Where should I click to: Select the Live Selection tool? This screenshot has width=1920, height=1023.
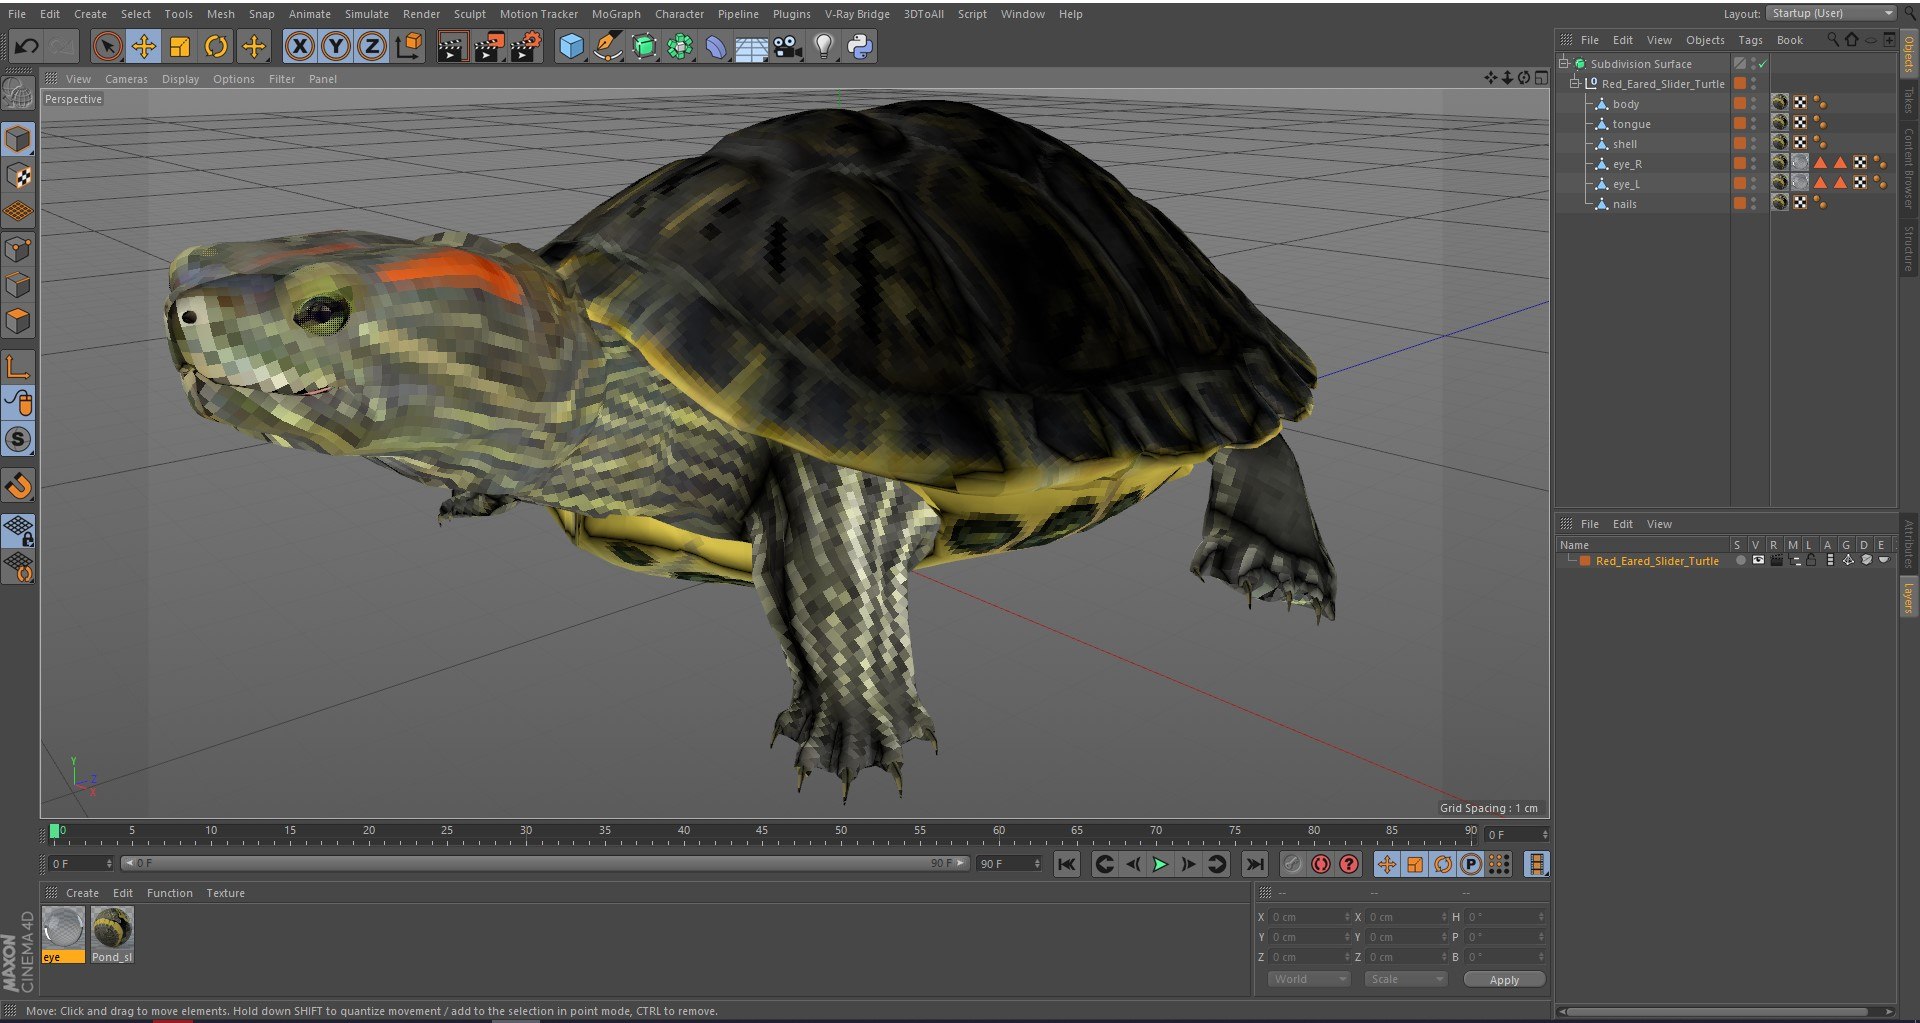pyautogui.click(x=108, y=46)
